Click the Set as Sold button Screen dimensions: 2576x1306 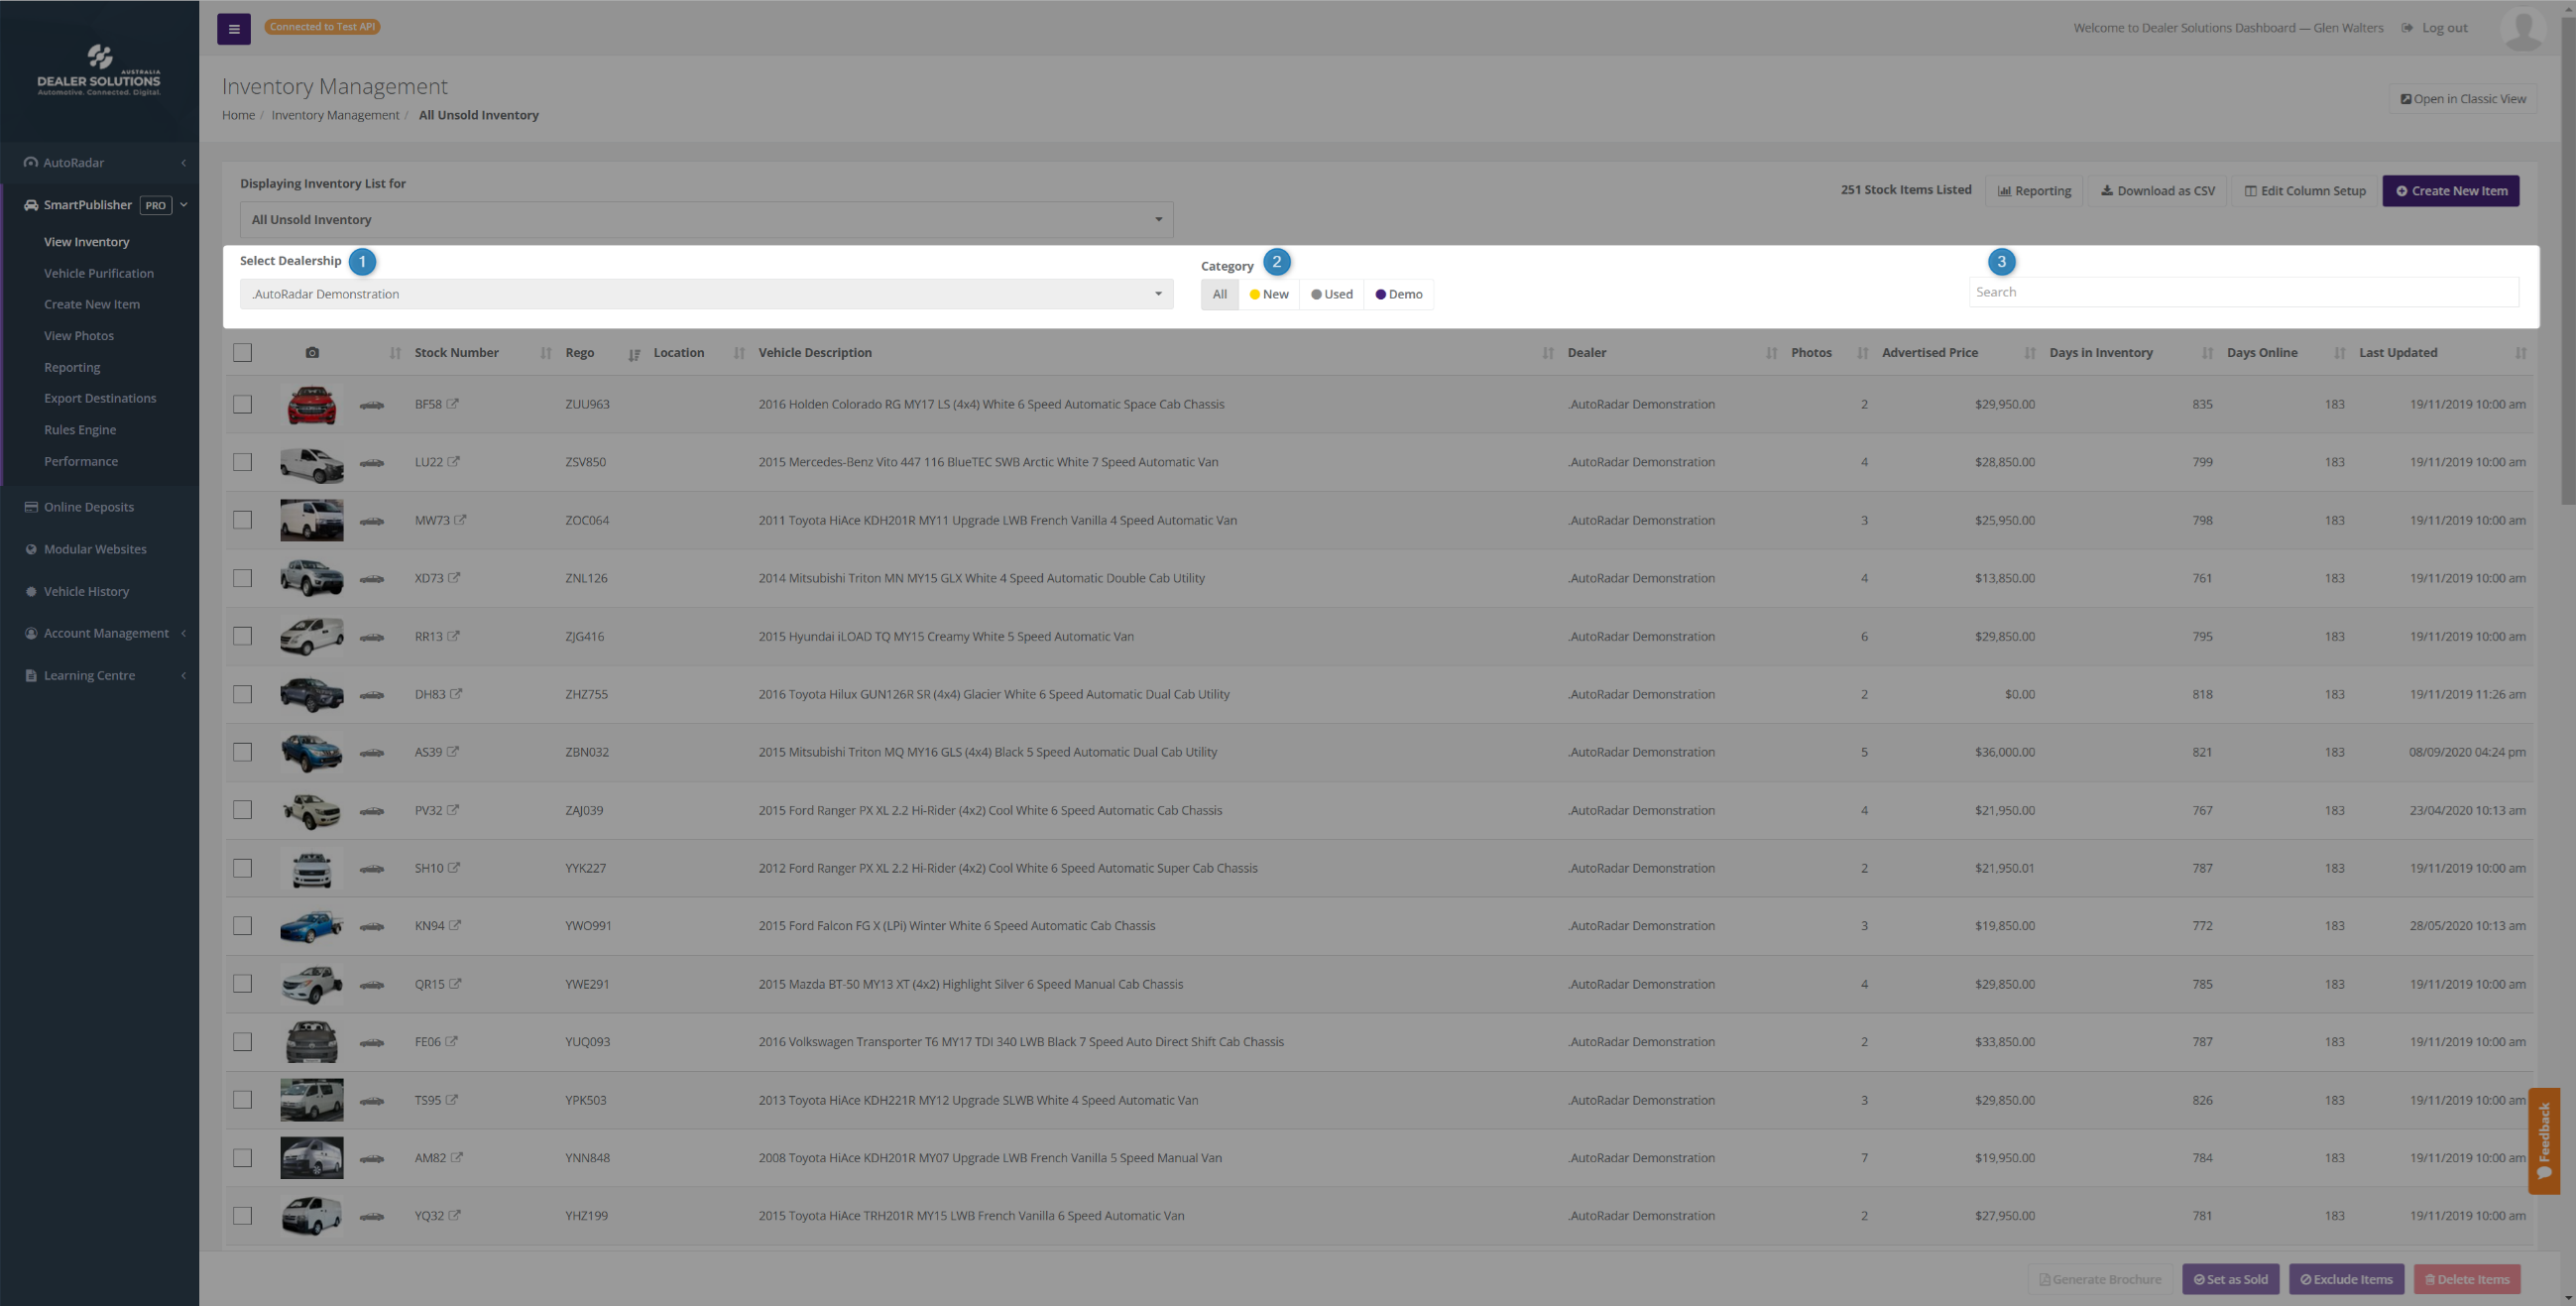coord(2231,1280)
